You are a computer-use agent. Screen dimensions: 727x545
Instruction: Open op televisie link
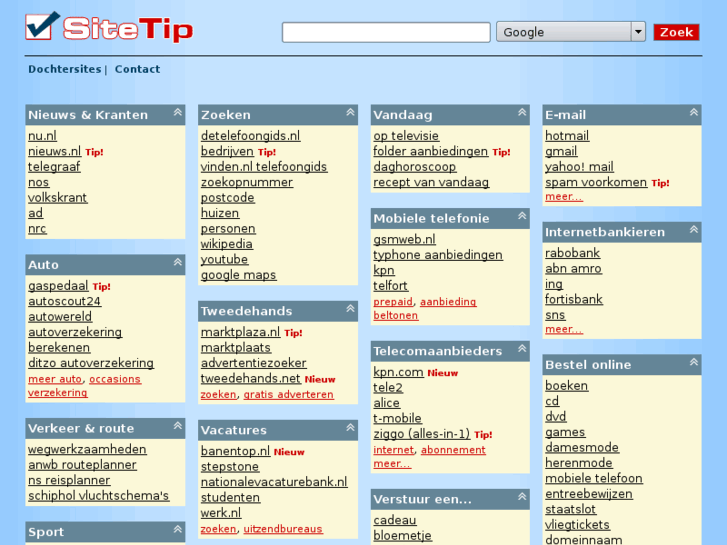click(x=406, y=136)
